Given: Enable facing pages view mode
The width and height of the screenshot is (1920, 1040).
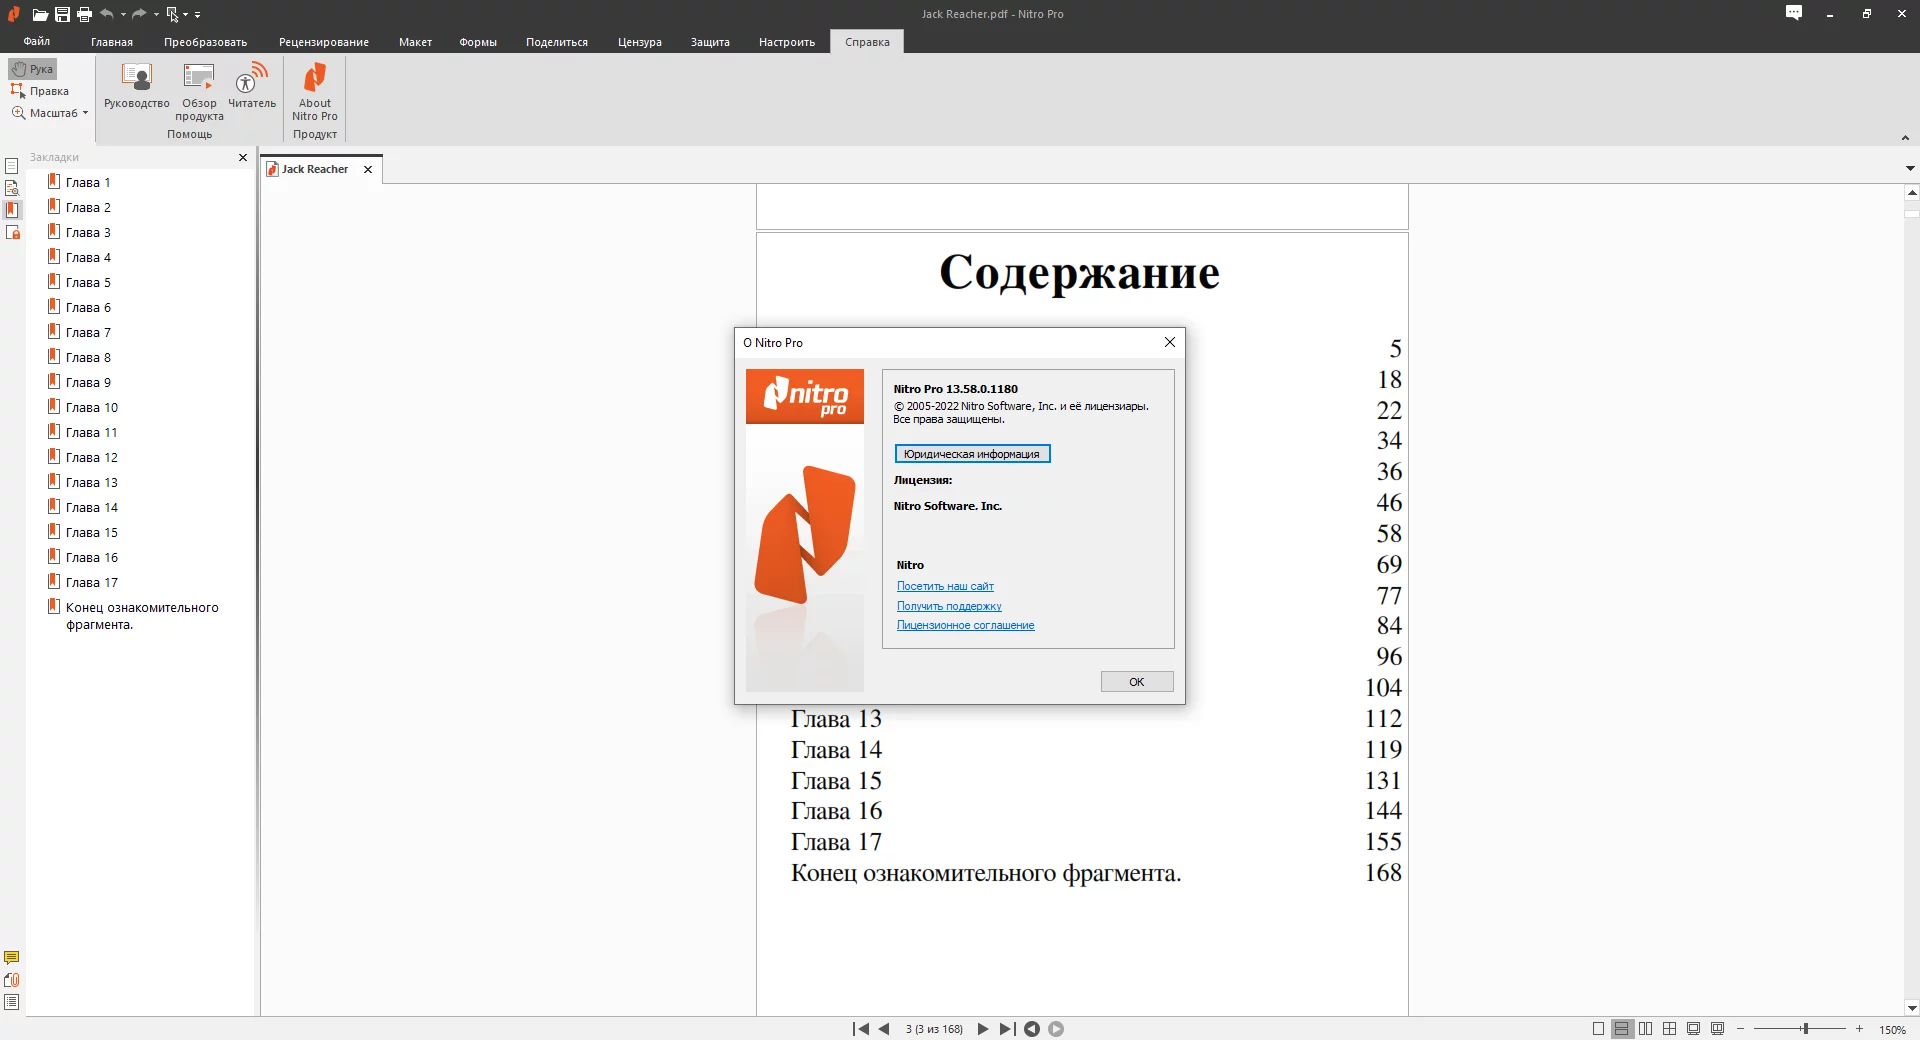Looking at the screenshot, I should click(x=1646, y=1028).
